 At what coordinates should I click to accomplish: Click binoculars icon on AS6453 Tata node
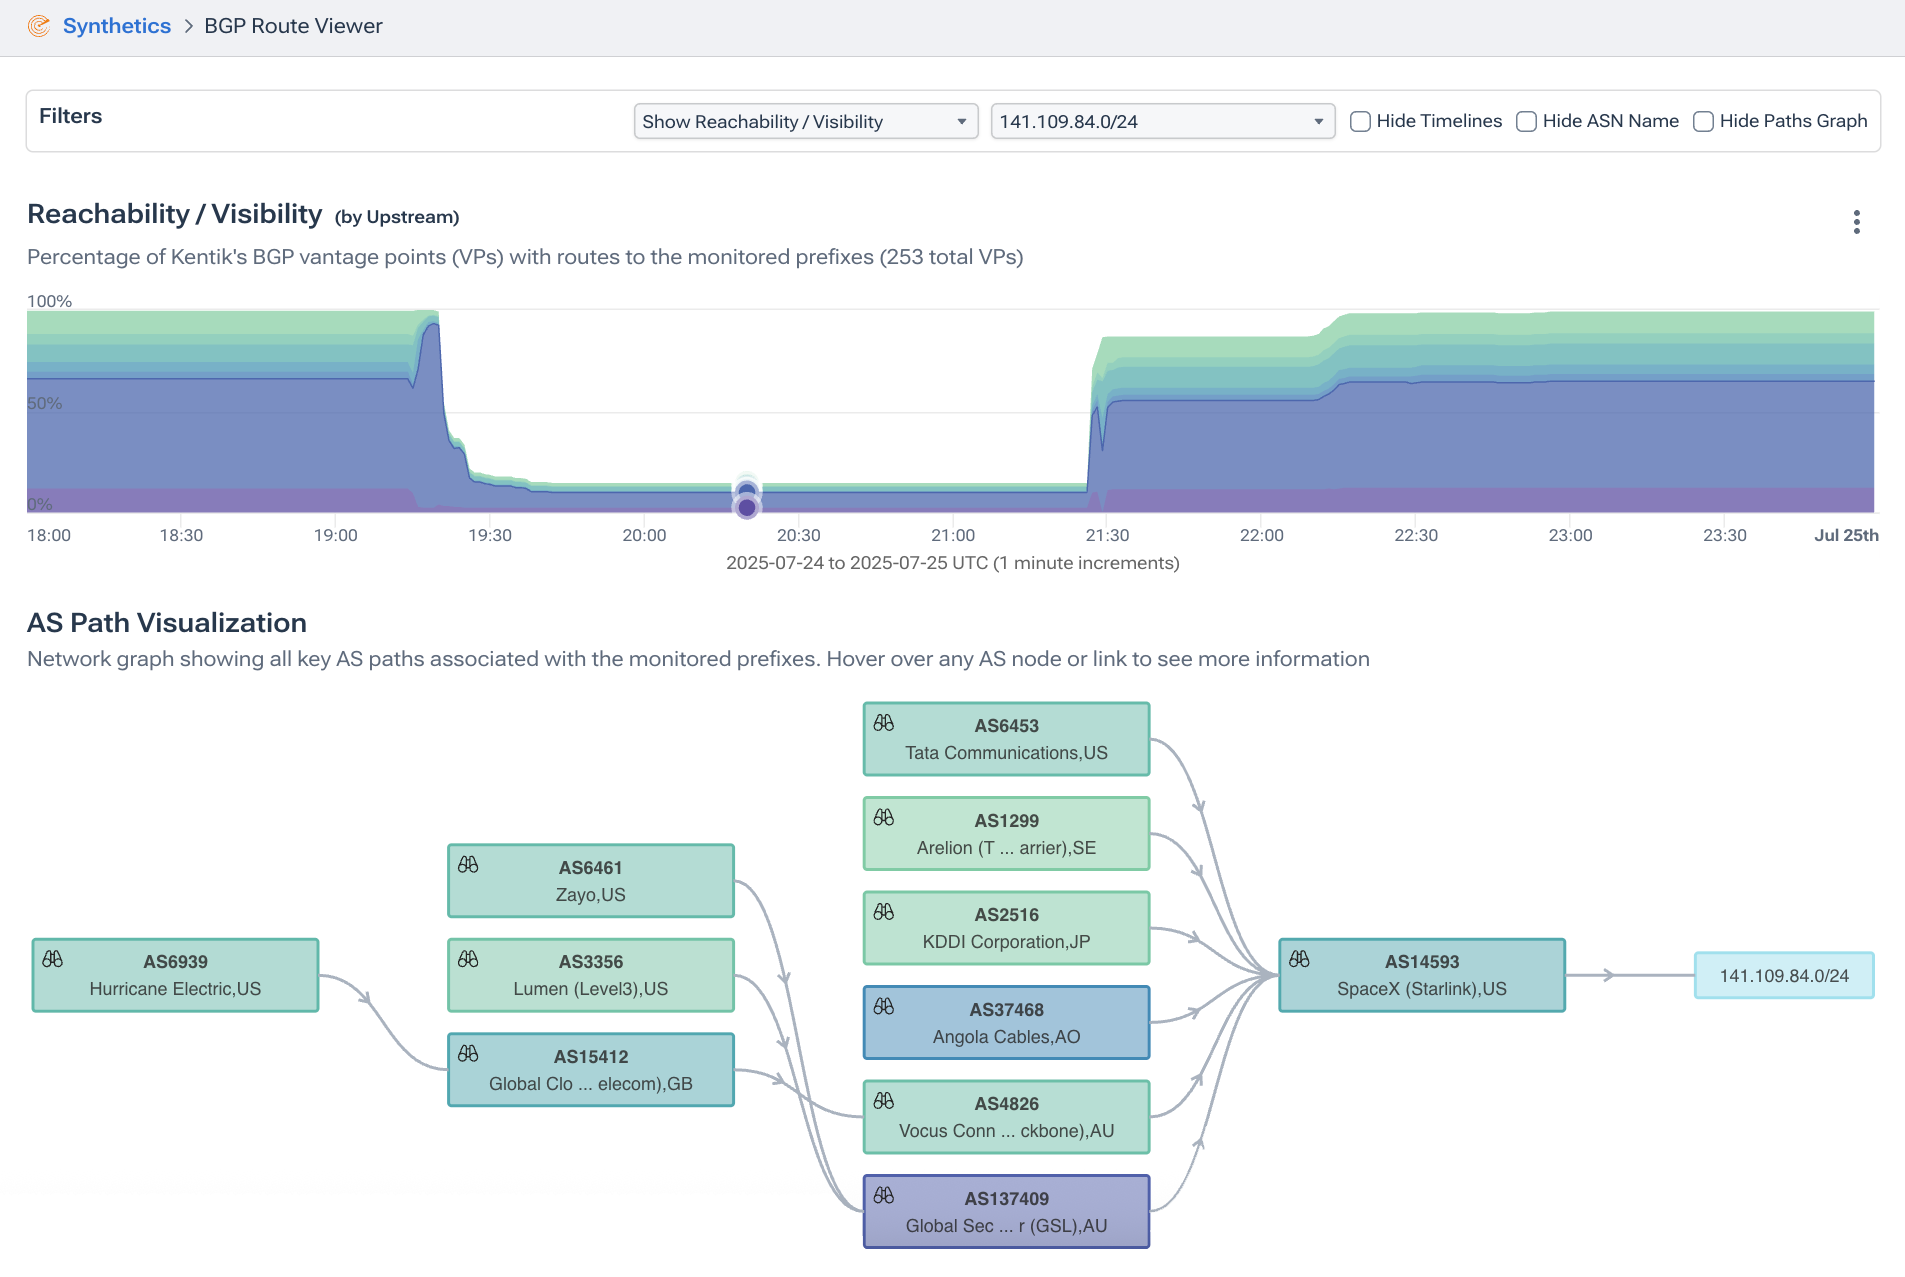pyautogui.click(x=884, y=722)
